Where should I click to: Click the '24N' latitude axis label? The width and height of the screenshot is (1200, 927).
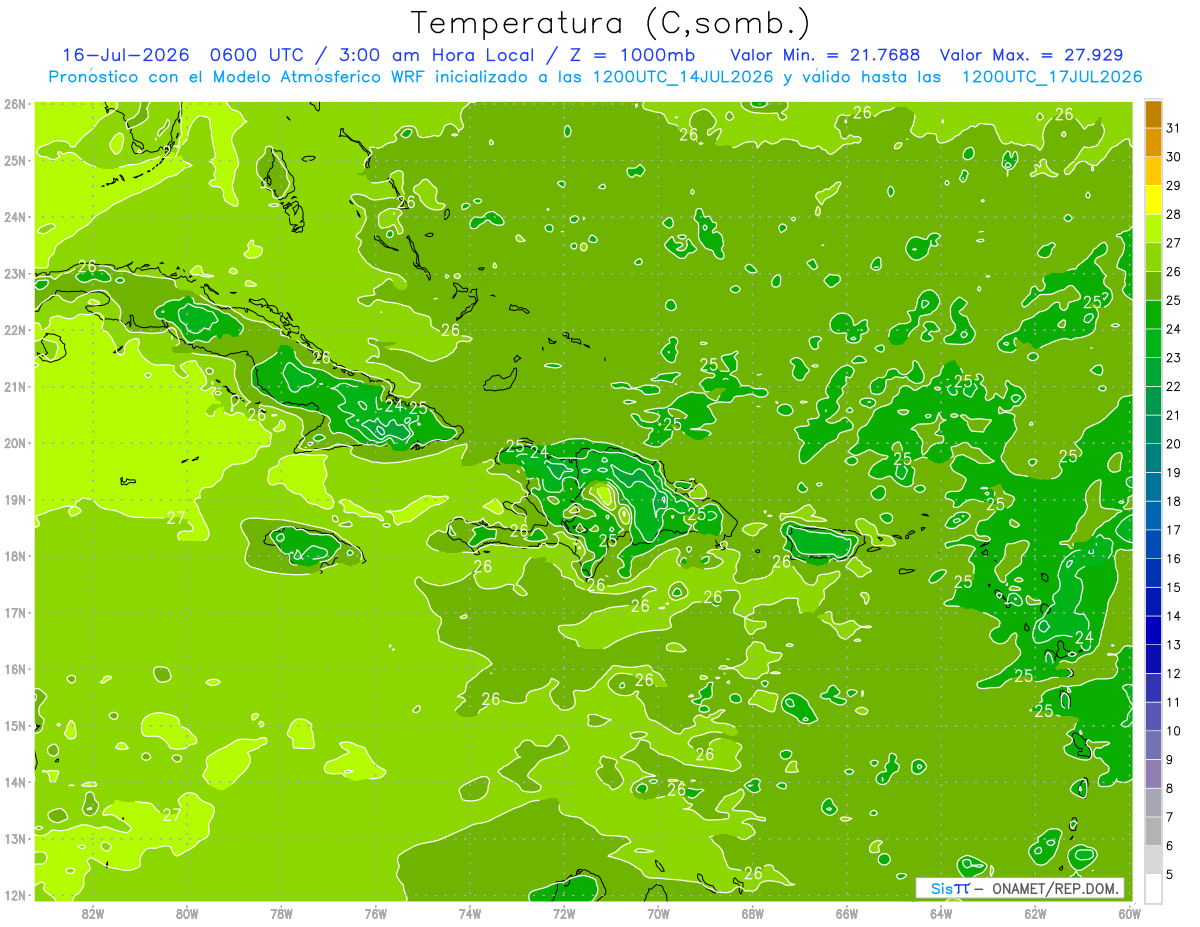14,217
